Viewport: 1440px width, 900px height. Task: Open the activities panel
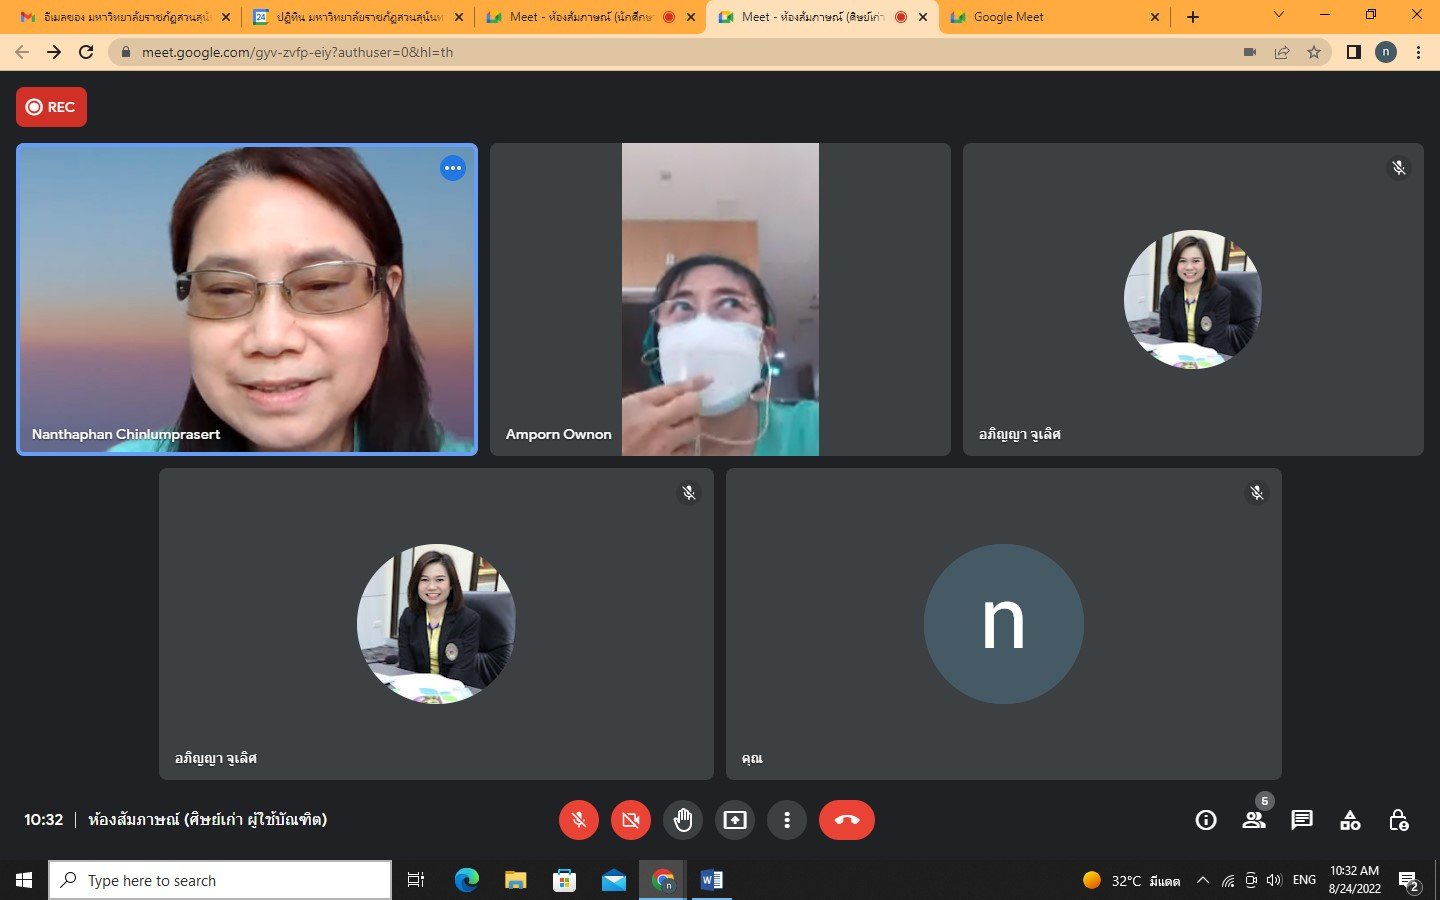[1350, 820]
